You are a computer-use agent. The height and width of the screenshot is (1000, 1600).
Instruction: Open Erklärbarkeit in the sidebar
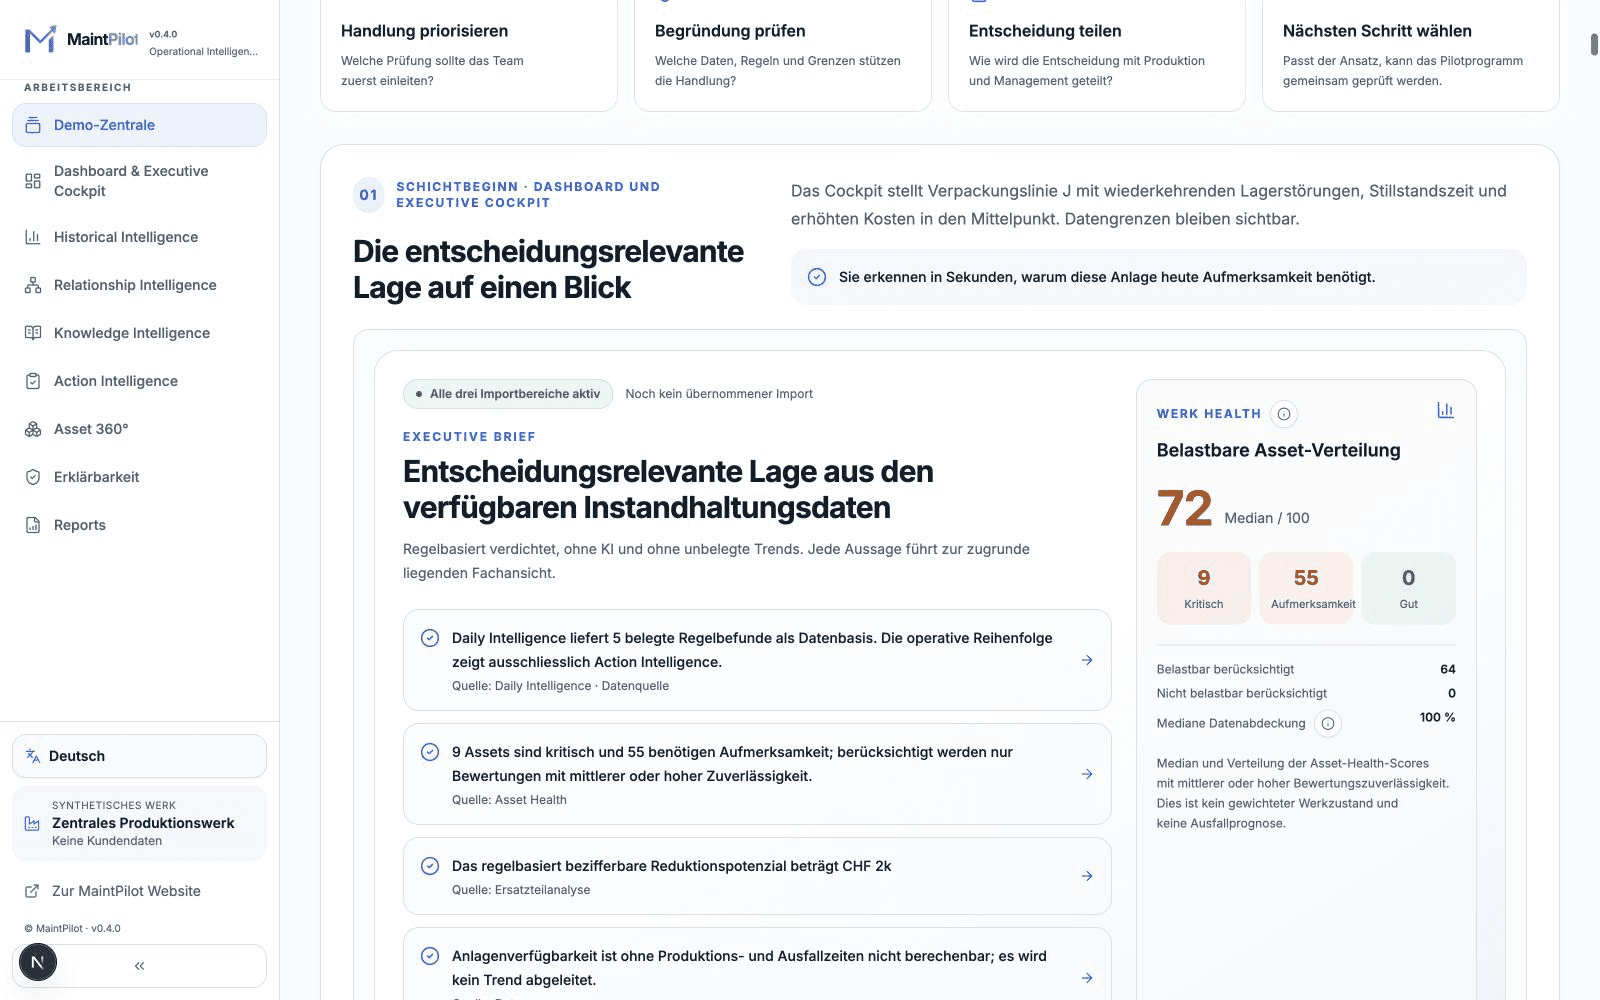pos(139,477)
